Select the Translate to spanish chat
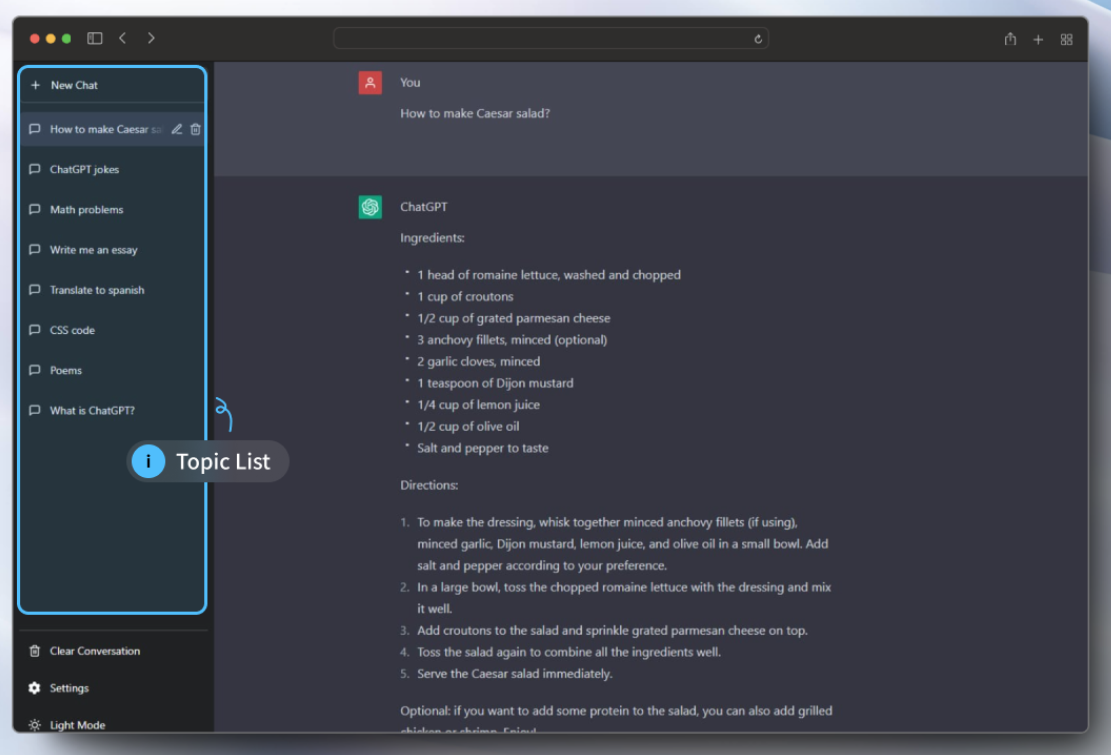Screen dimensions: 1111x755 tap(97, 290)
